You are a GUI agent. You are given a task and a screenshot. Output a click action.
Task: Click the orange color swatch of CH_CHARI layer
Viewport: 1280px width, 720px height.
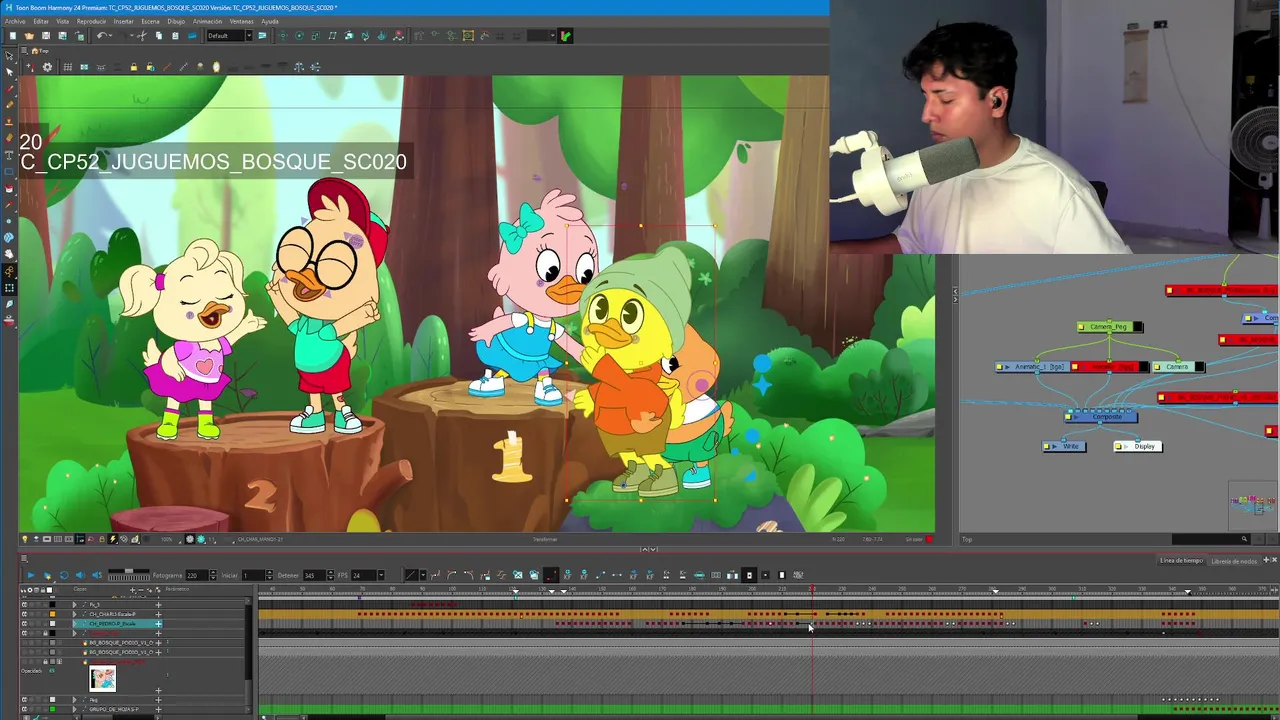tap(52, 614)
